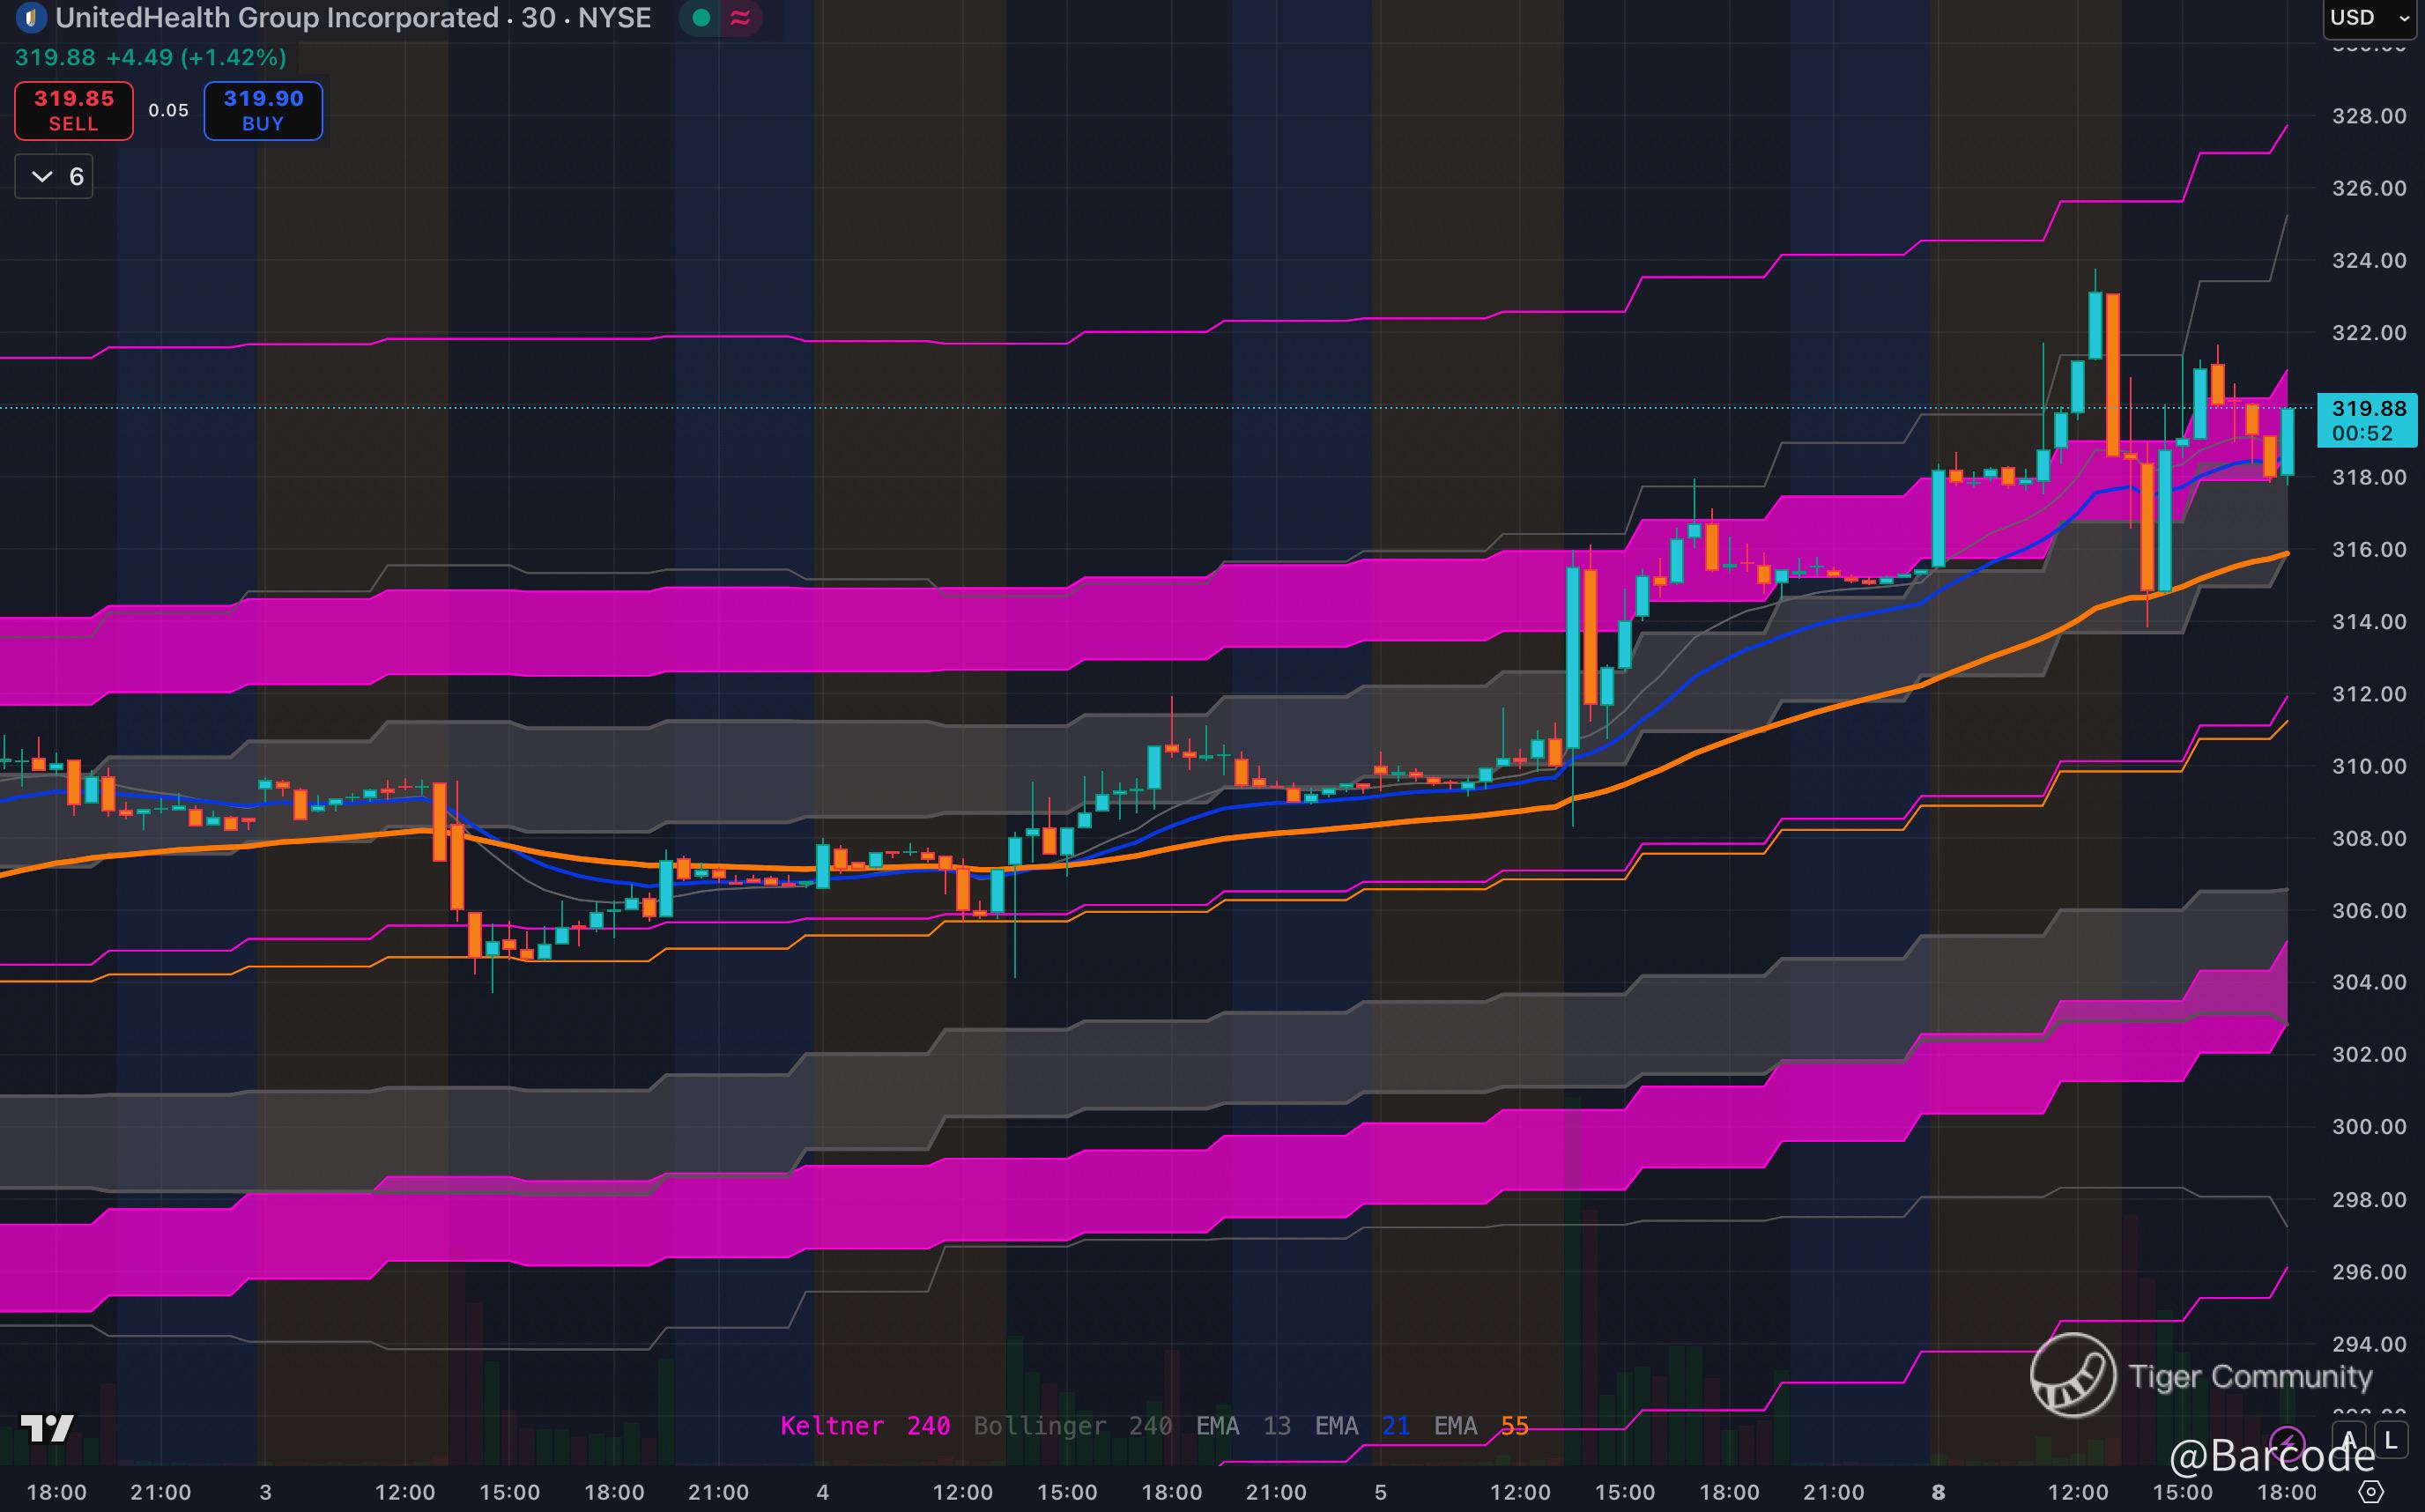Screen dimensions: 2425x1512
Task: Click the EMA 55 indicator label
Action: 1480,1426
